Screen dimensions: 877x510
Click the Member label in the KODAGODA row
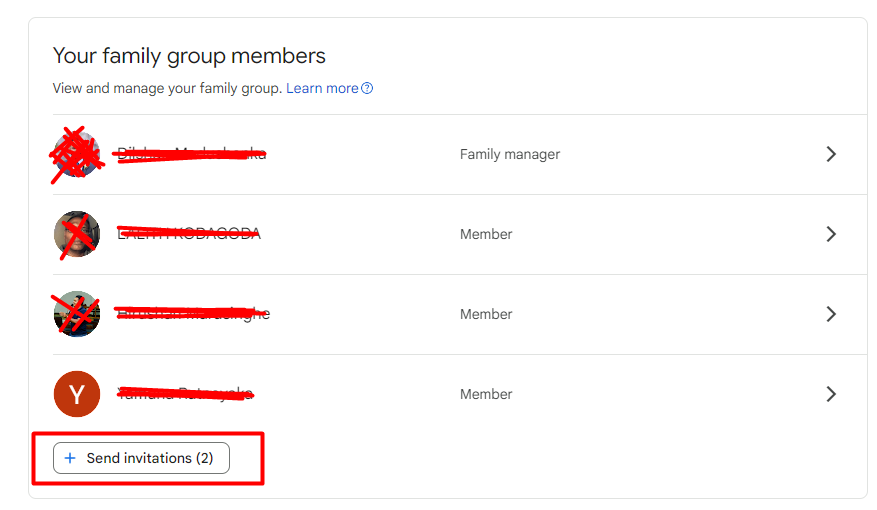(486, 234)
